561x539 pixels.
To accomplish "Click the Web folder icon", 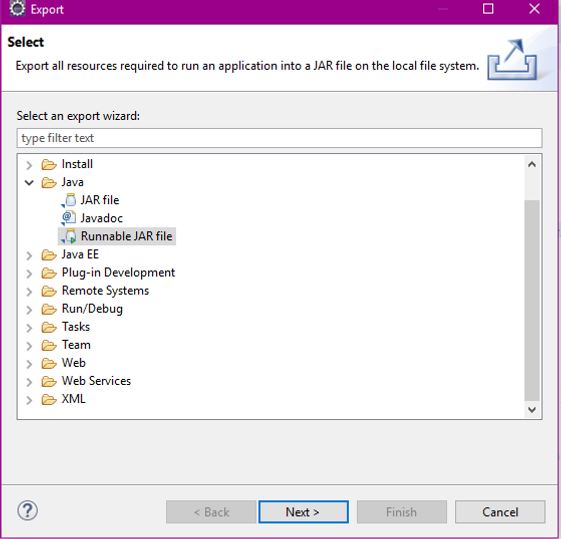I will (x=49, y=363).
